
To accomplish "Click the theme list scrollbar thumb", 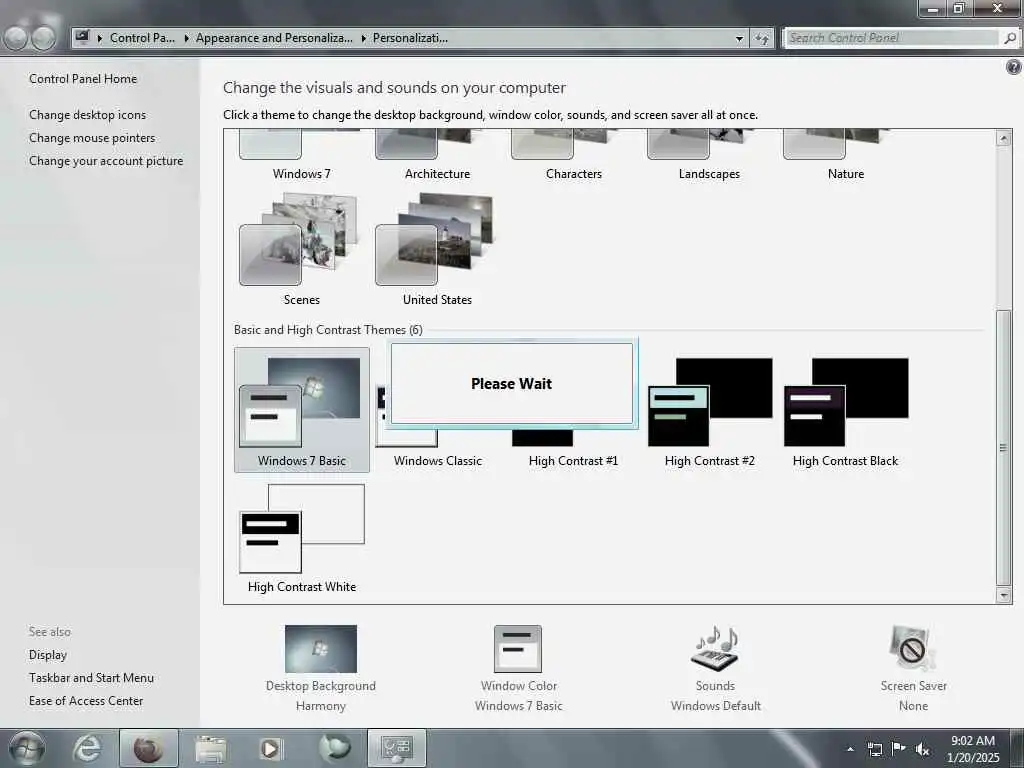I will [1004, 447].
